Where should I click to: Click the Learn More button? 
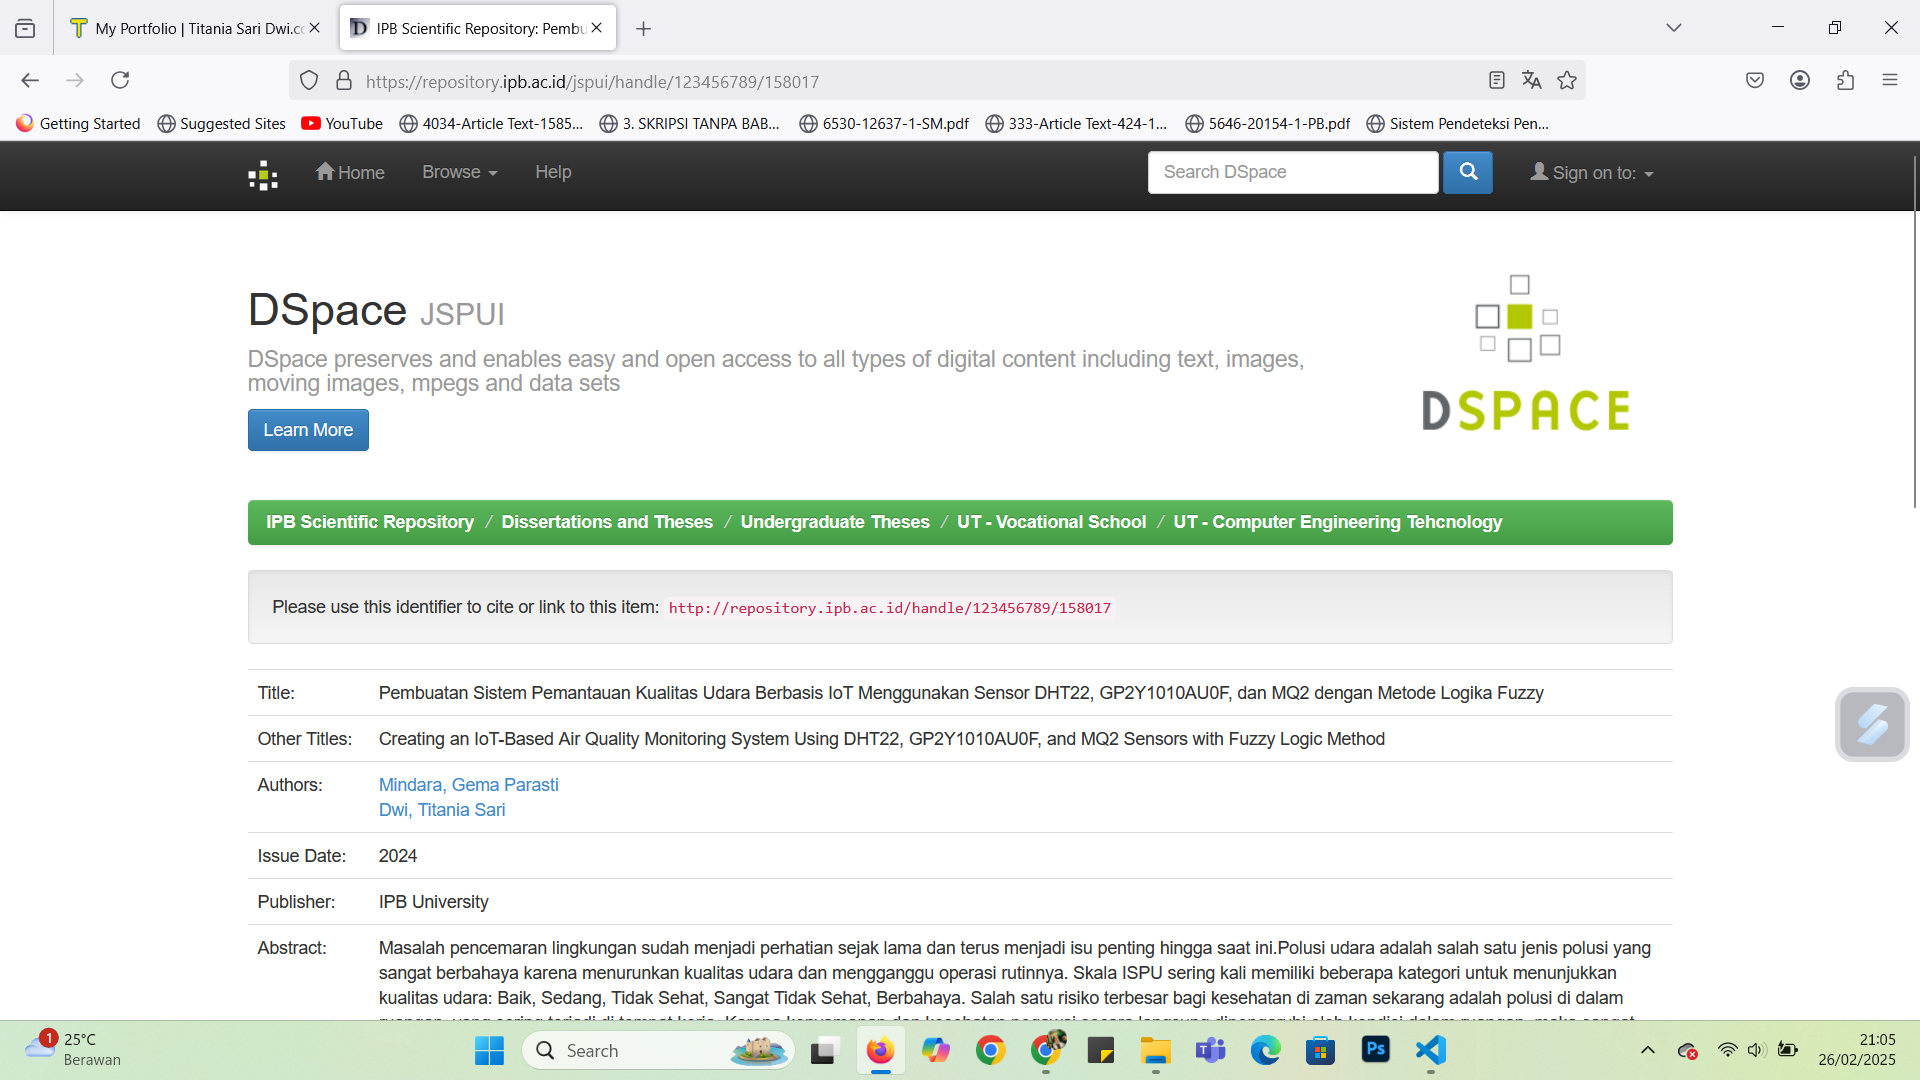308,430
